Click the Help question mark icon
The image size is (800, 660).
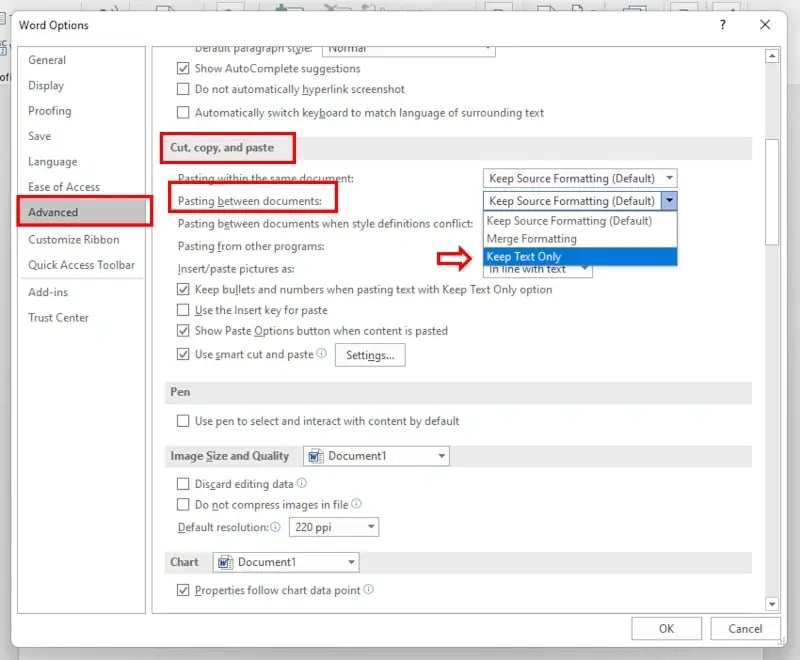click(x=722, y=24)
